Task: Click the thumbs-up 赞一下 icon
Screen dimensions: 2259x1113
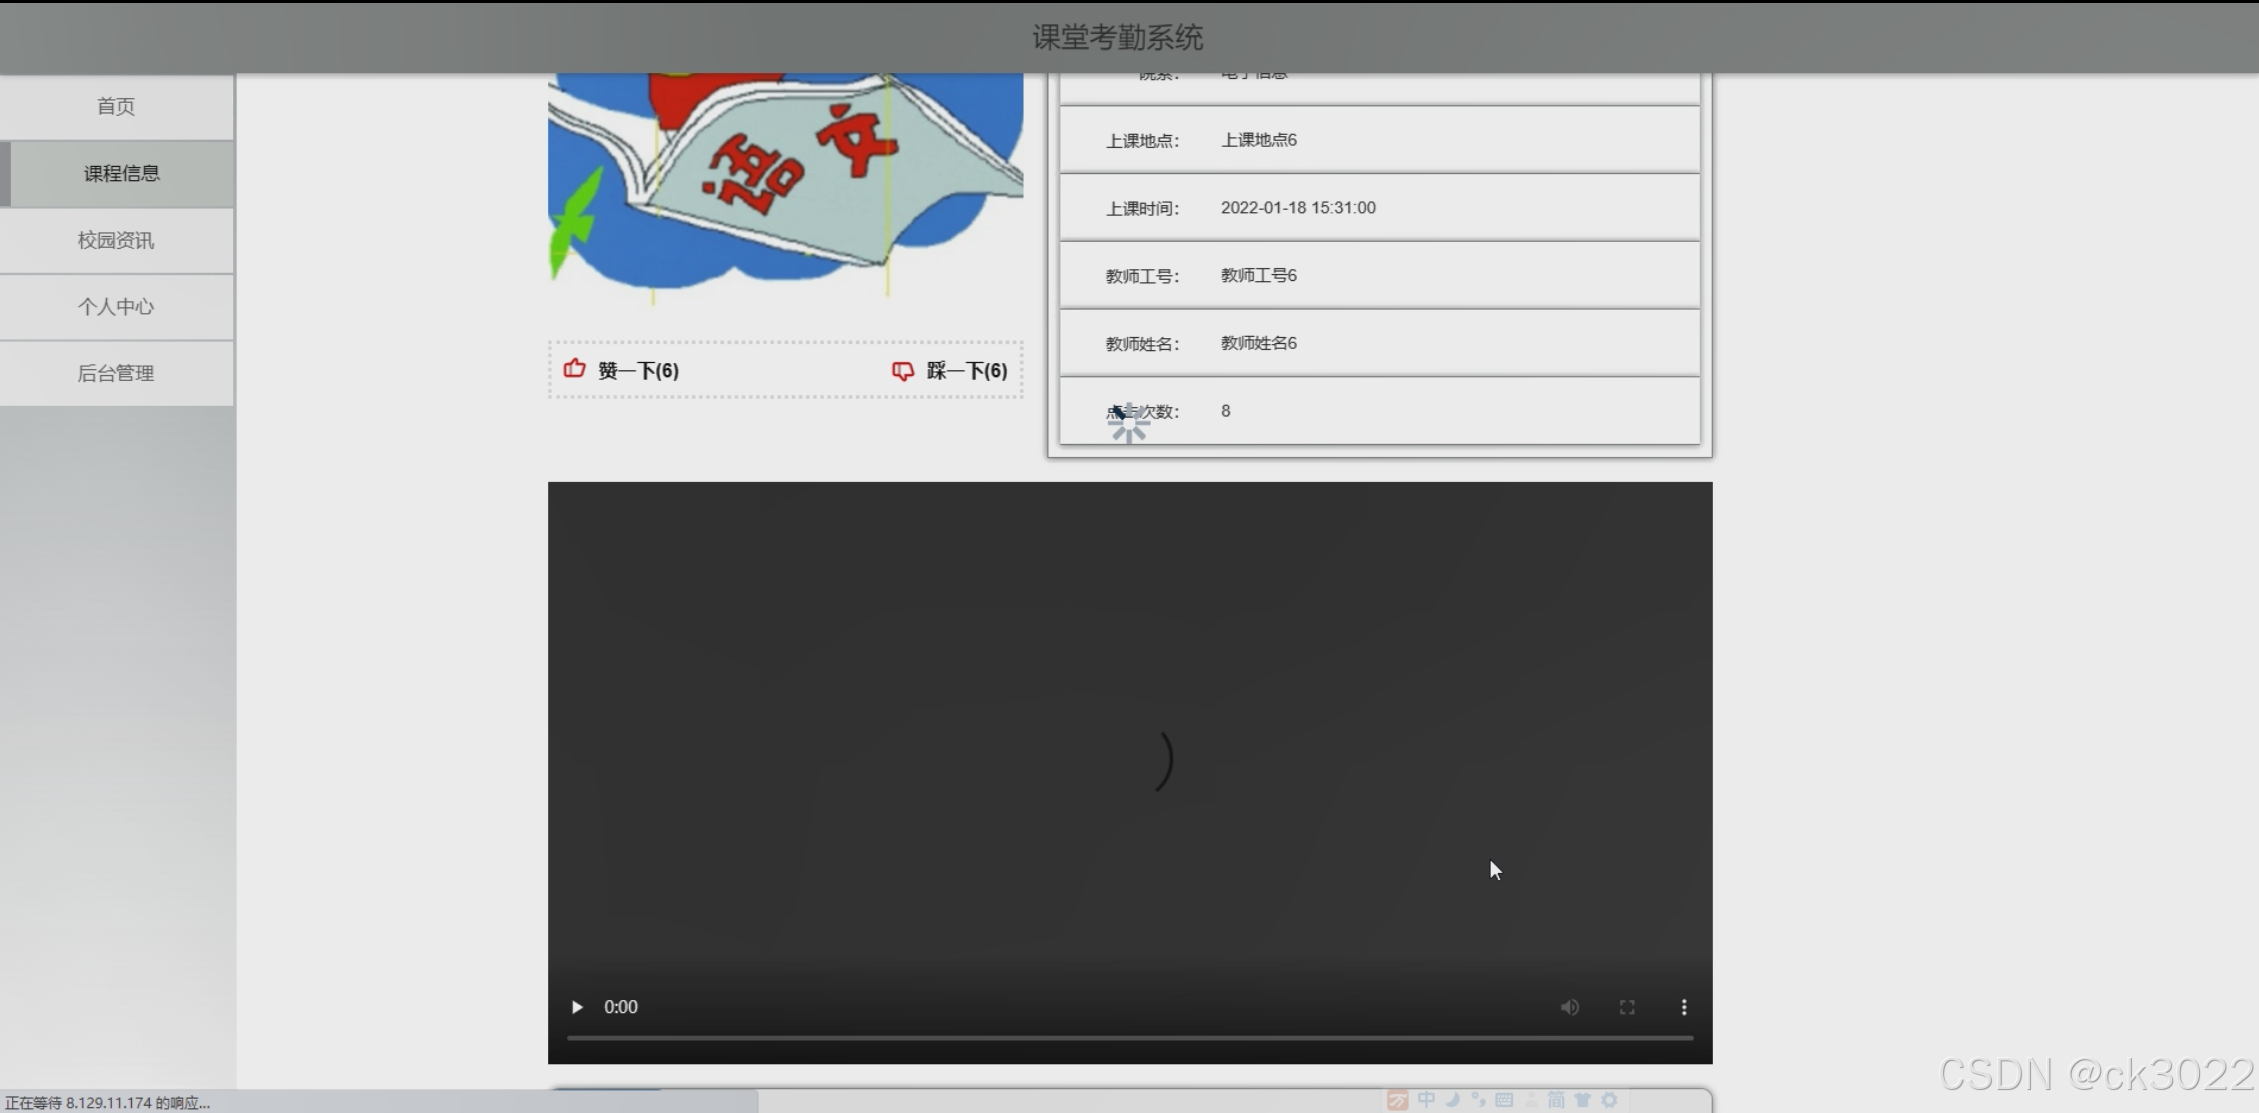Action: tap(575, 369)
